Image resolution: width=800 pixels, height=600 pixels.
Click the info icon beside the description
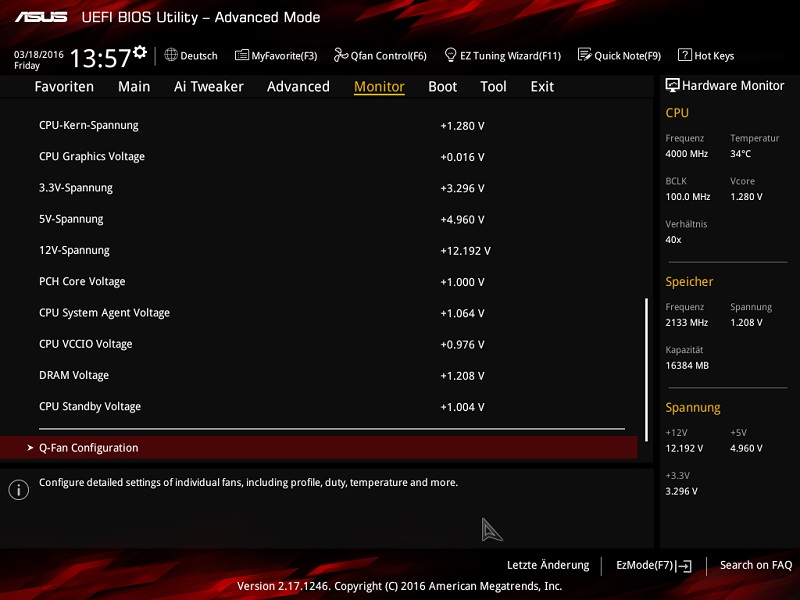click(18, 490)
